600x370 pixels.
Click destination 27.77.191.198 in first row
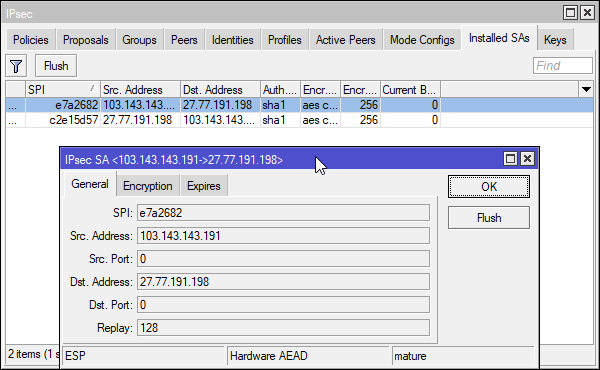217,105
